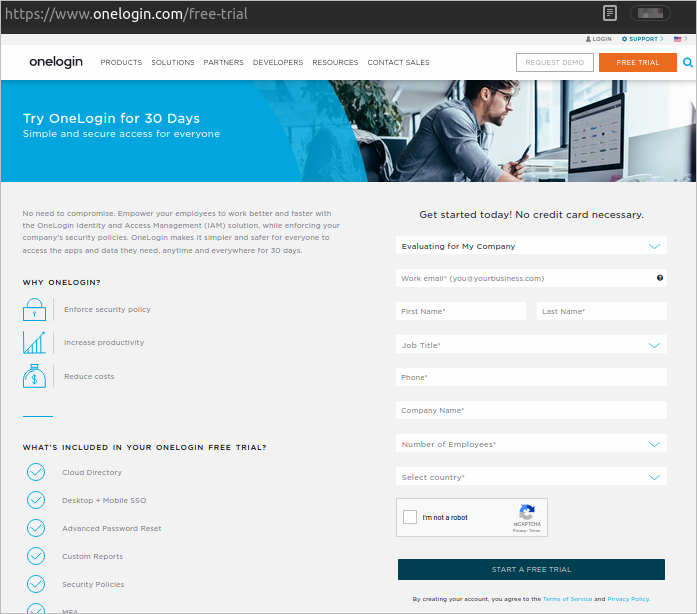The height and width of the screenshot is (614, 697).
Task: Click the search magnifier icon in header
Action: [687, 62]
